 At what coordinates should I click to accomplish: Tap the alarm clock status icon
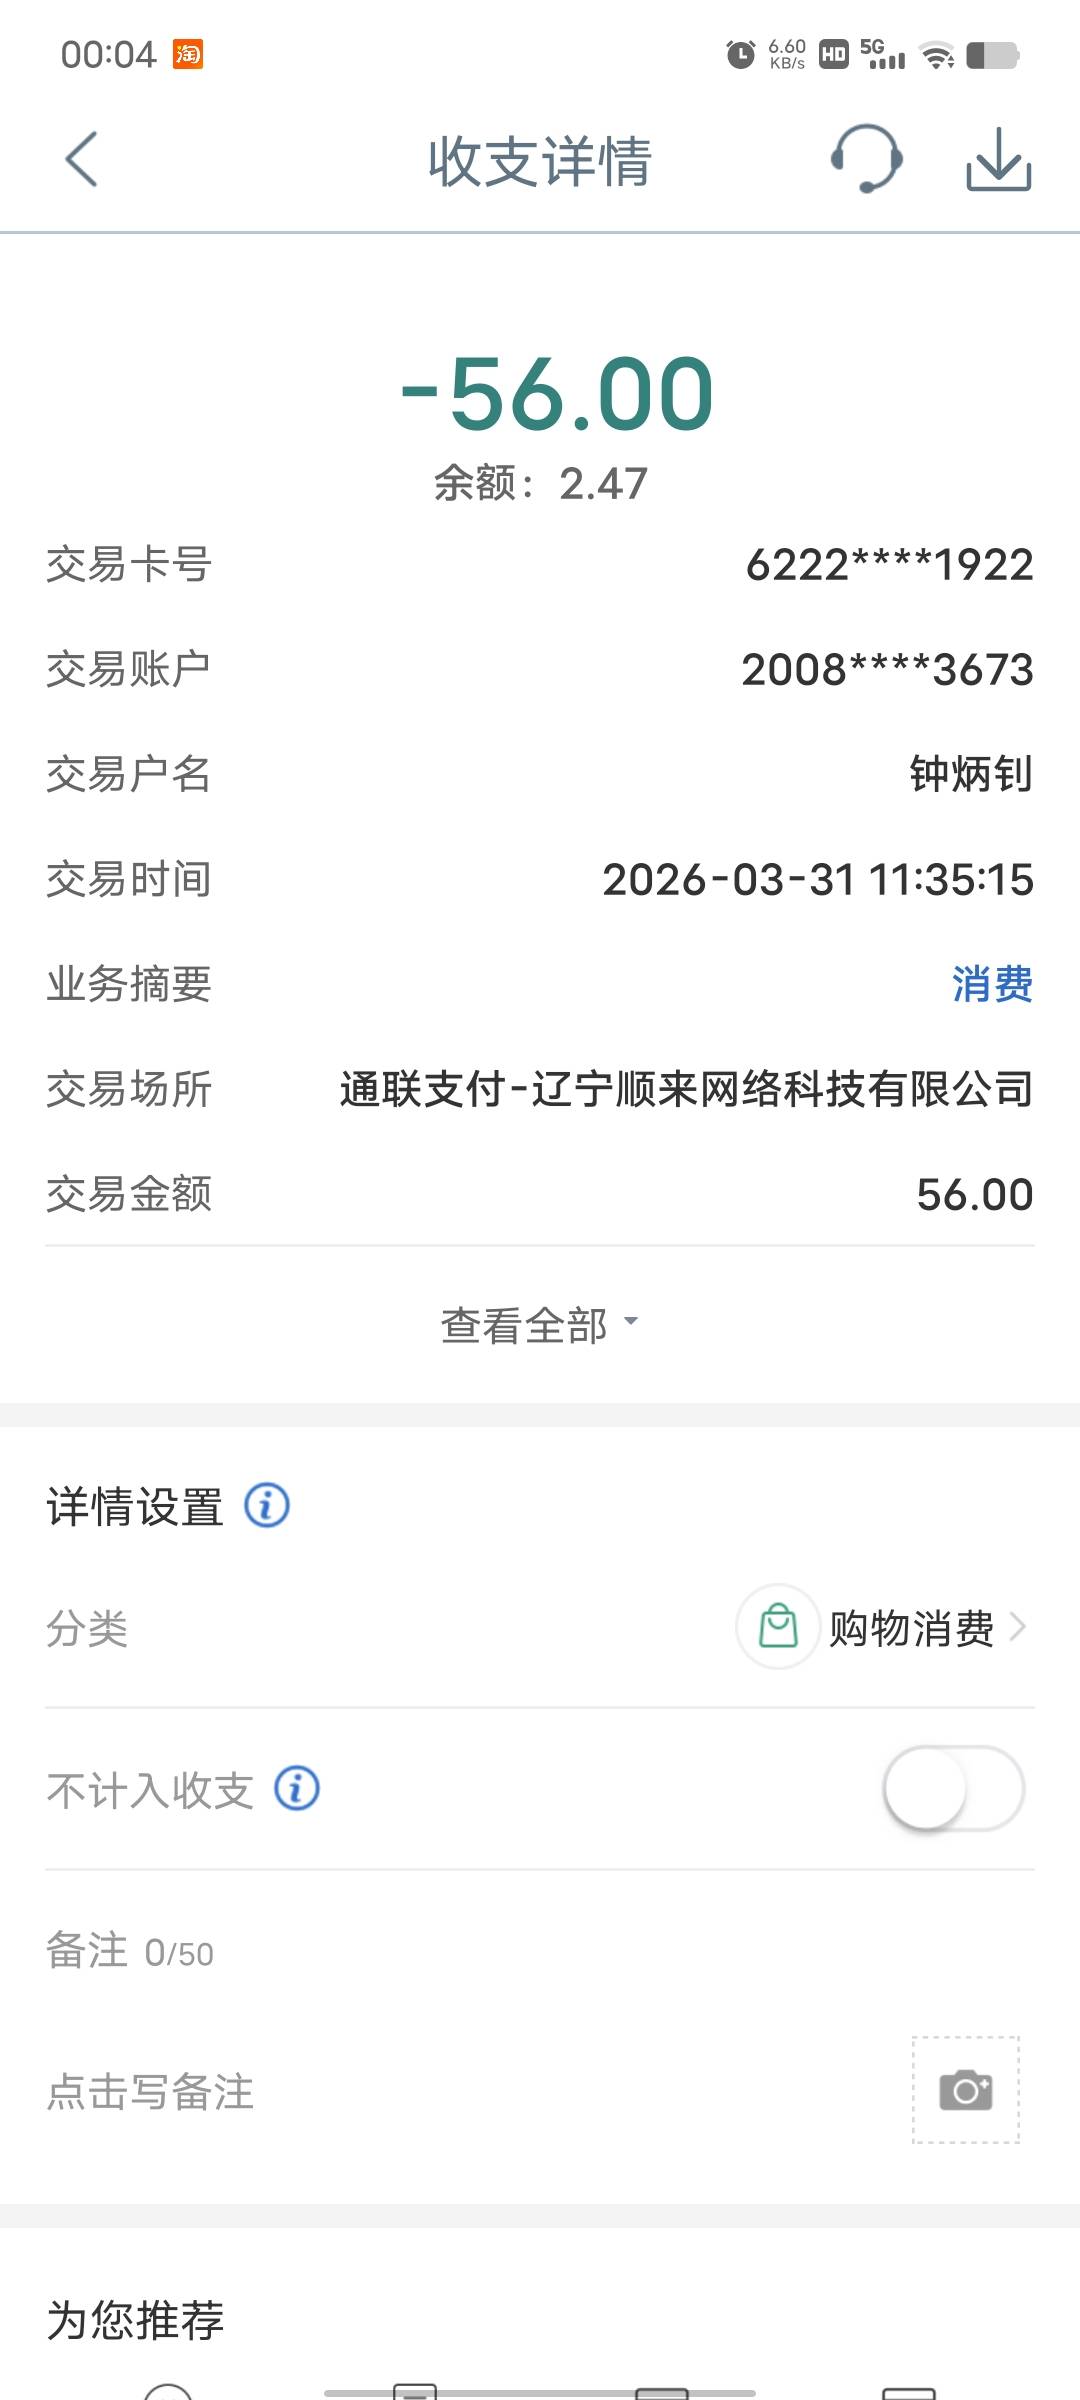[x=740, y=54]
